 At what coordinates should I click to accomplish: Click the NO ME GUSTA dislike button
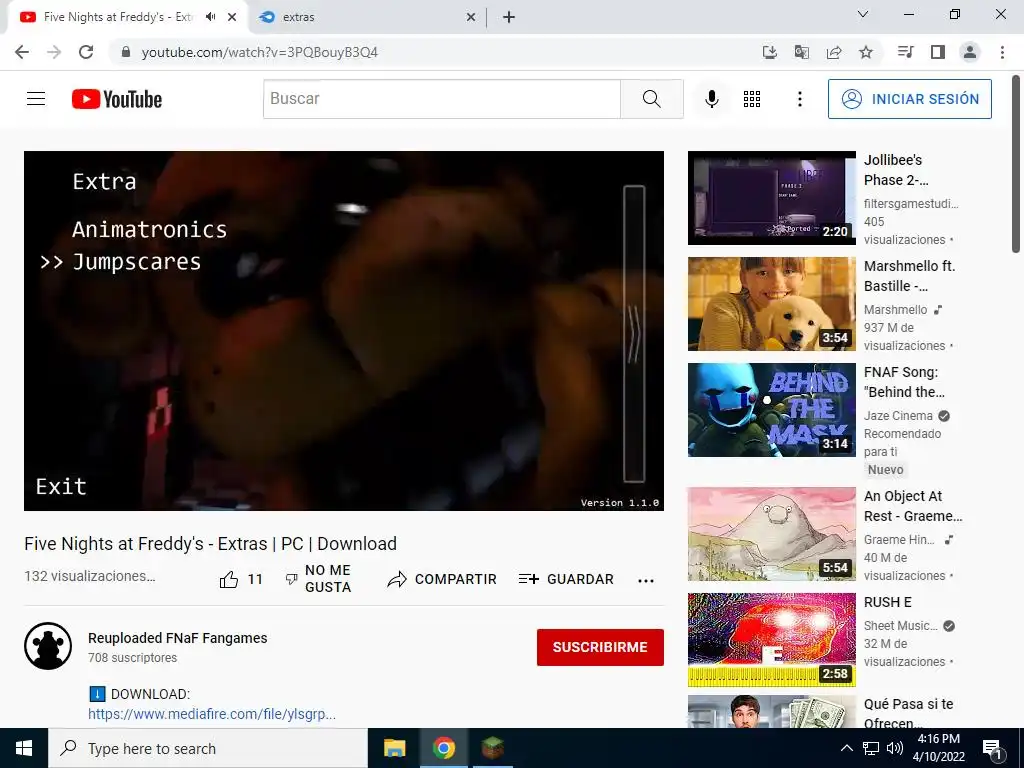(x=318, y=579)
